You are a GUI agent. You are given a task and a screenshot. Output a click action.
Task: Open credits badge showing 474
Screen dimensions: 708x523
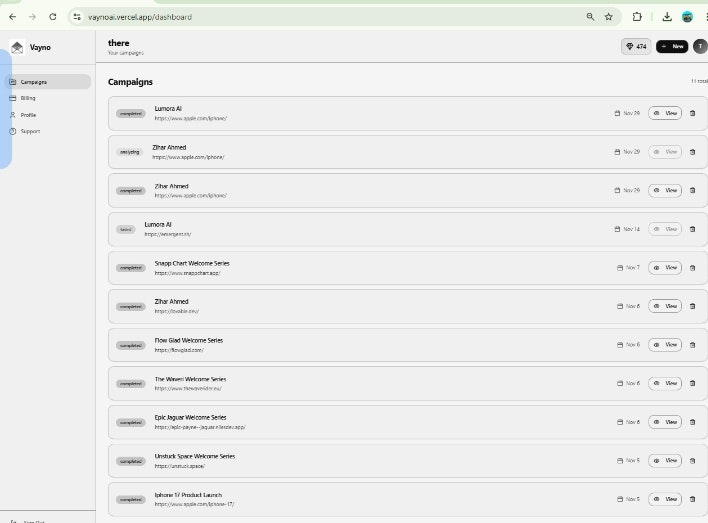636,46
